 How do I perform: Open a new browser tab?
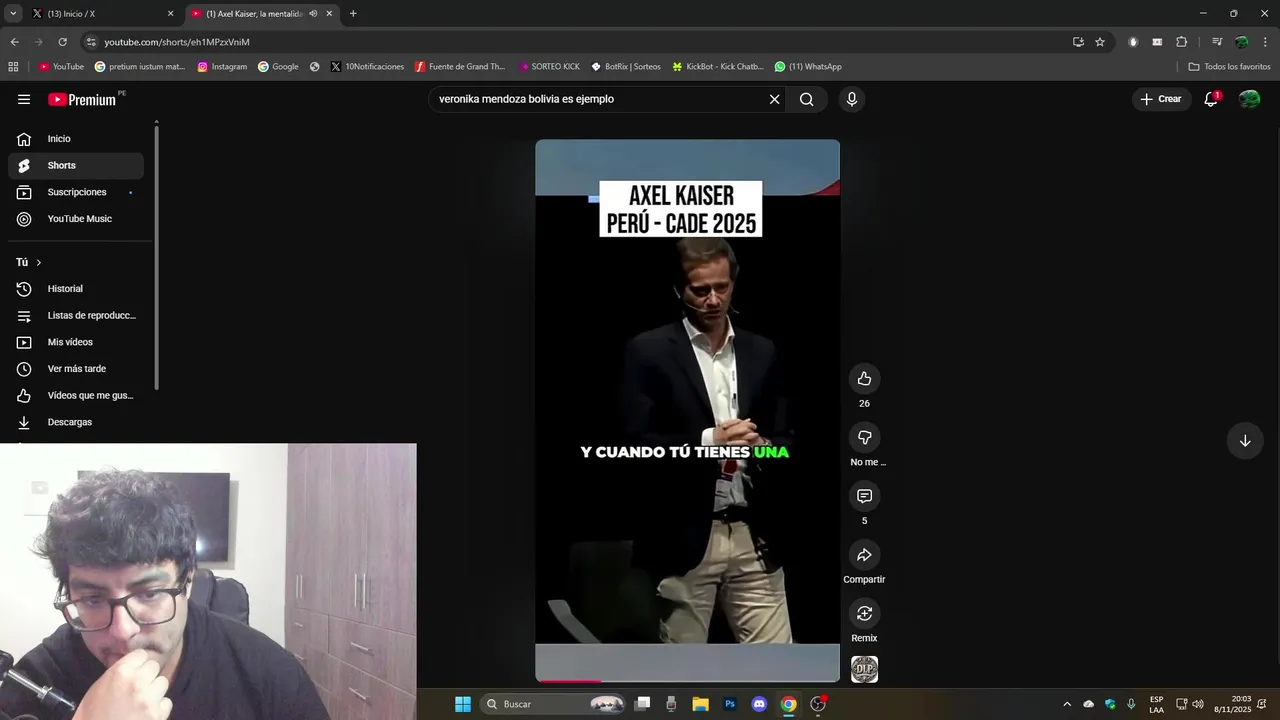point(353,14)
